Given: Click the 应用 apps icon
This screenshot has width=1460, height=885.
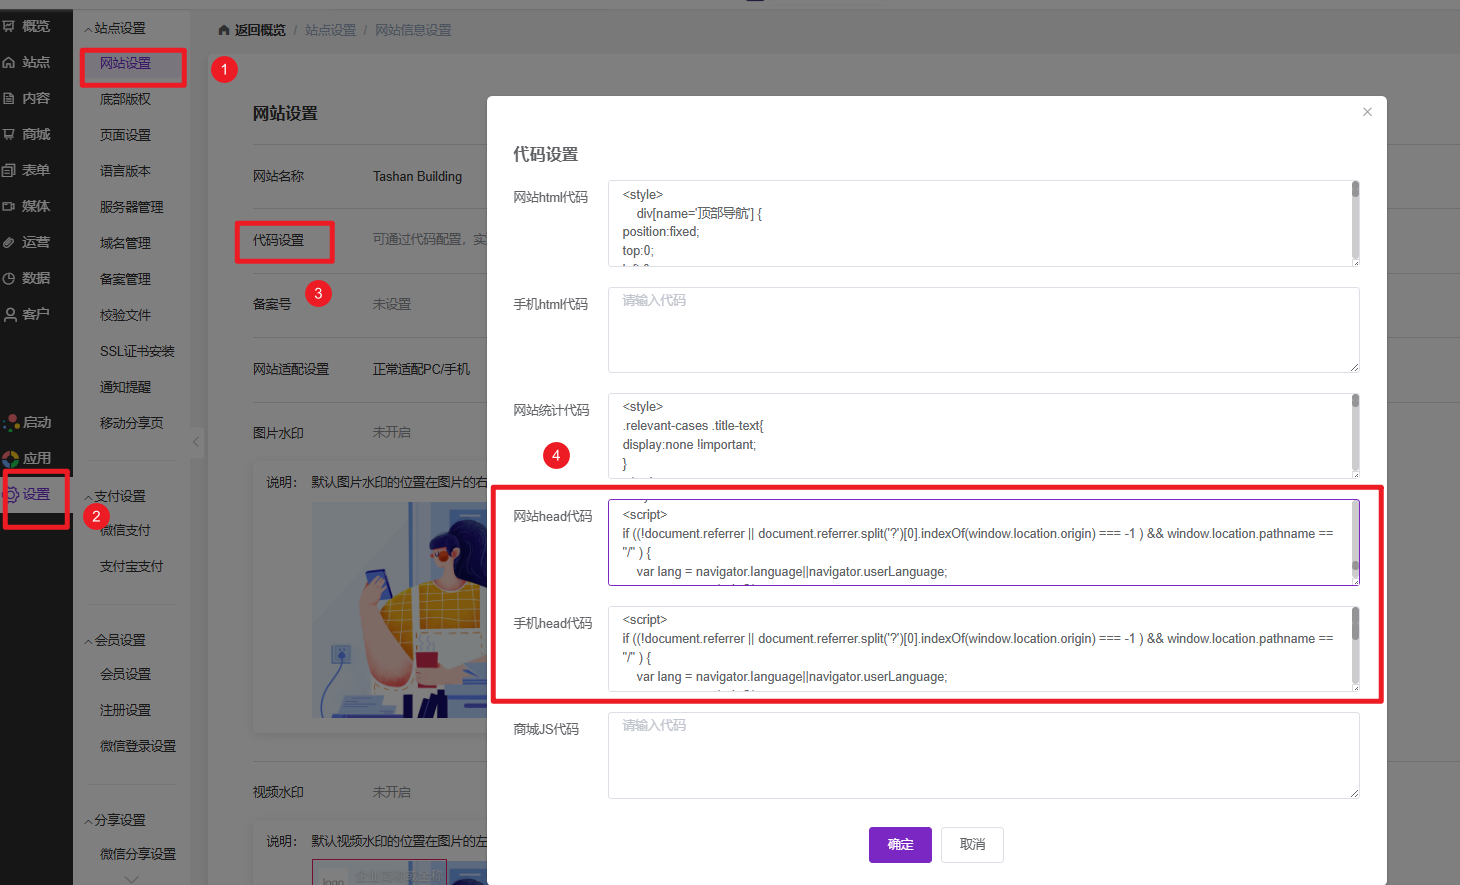Looking at the screenshot, I should click(11, 458).
